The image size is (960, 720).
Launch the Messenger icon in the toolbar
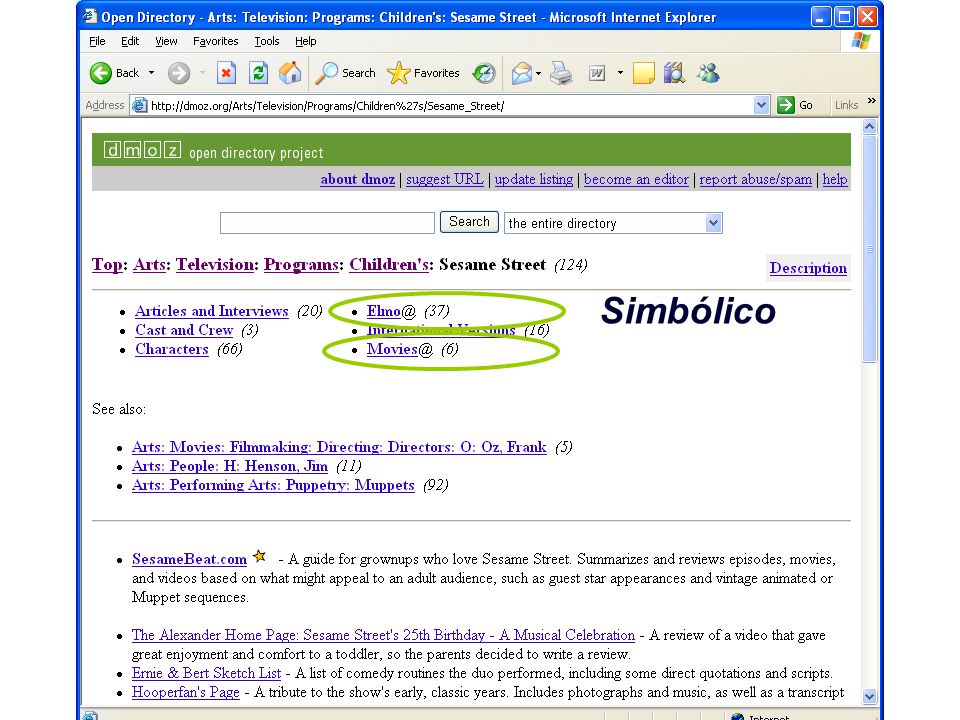[708, 73]
